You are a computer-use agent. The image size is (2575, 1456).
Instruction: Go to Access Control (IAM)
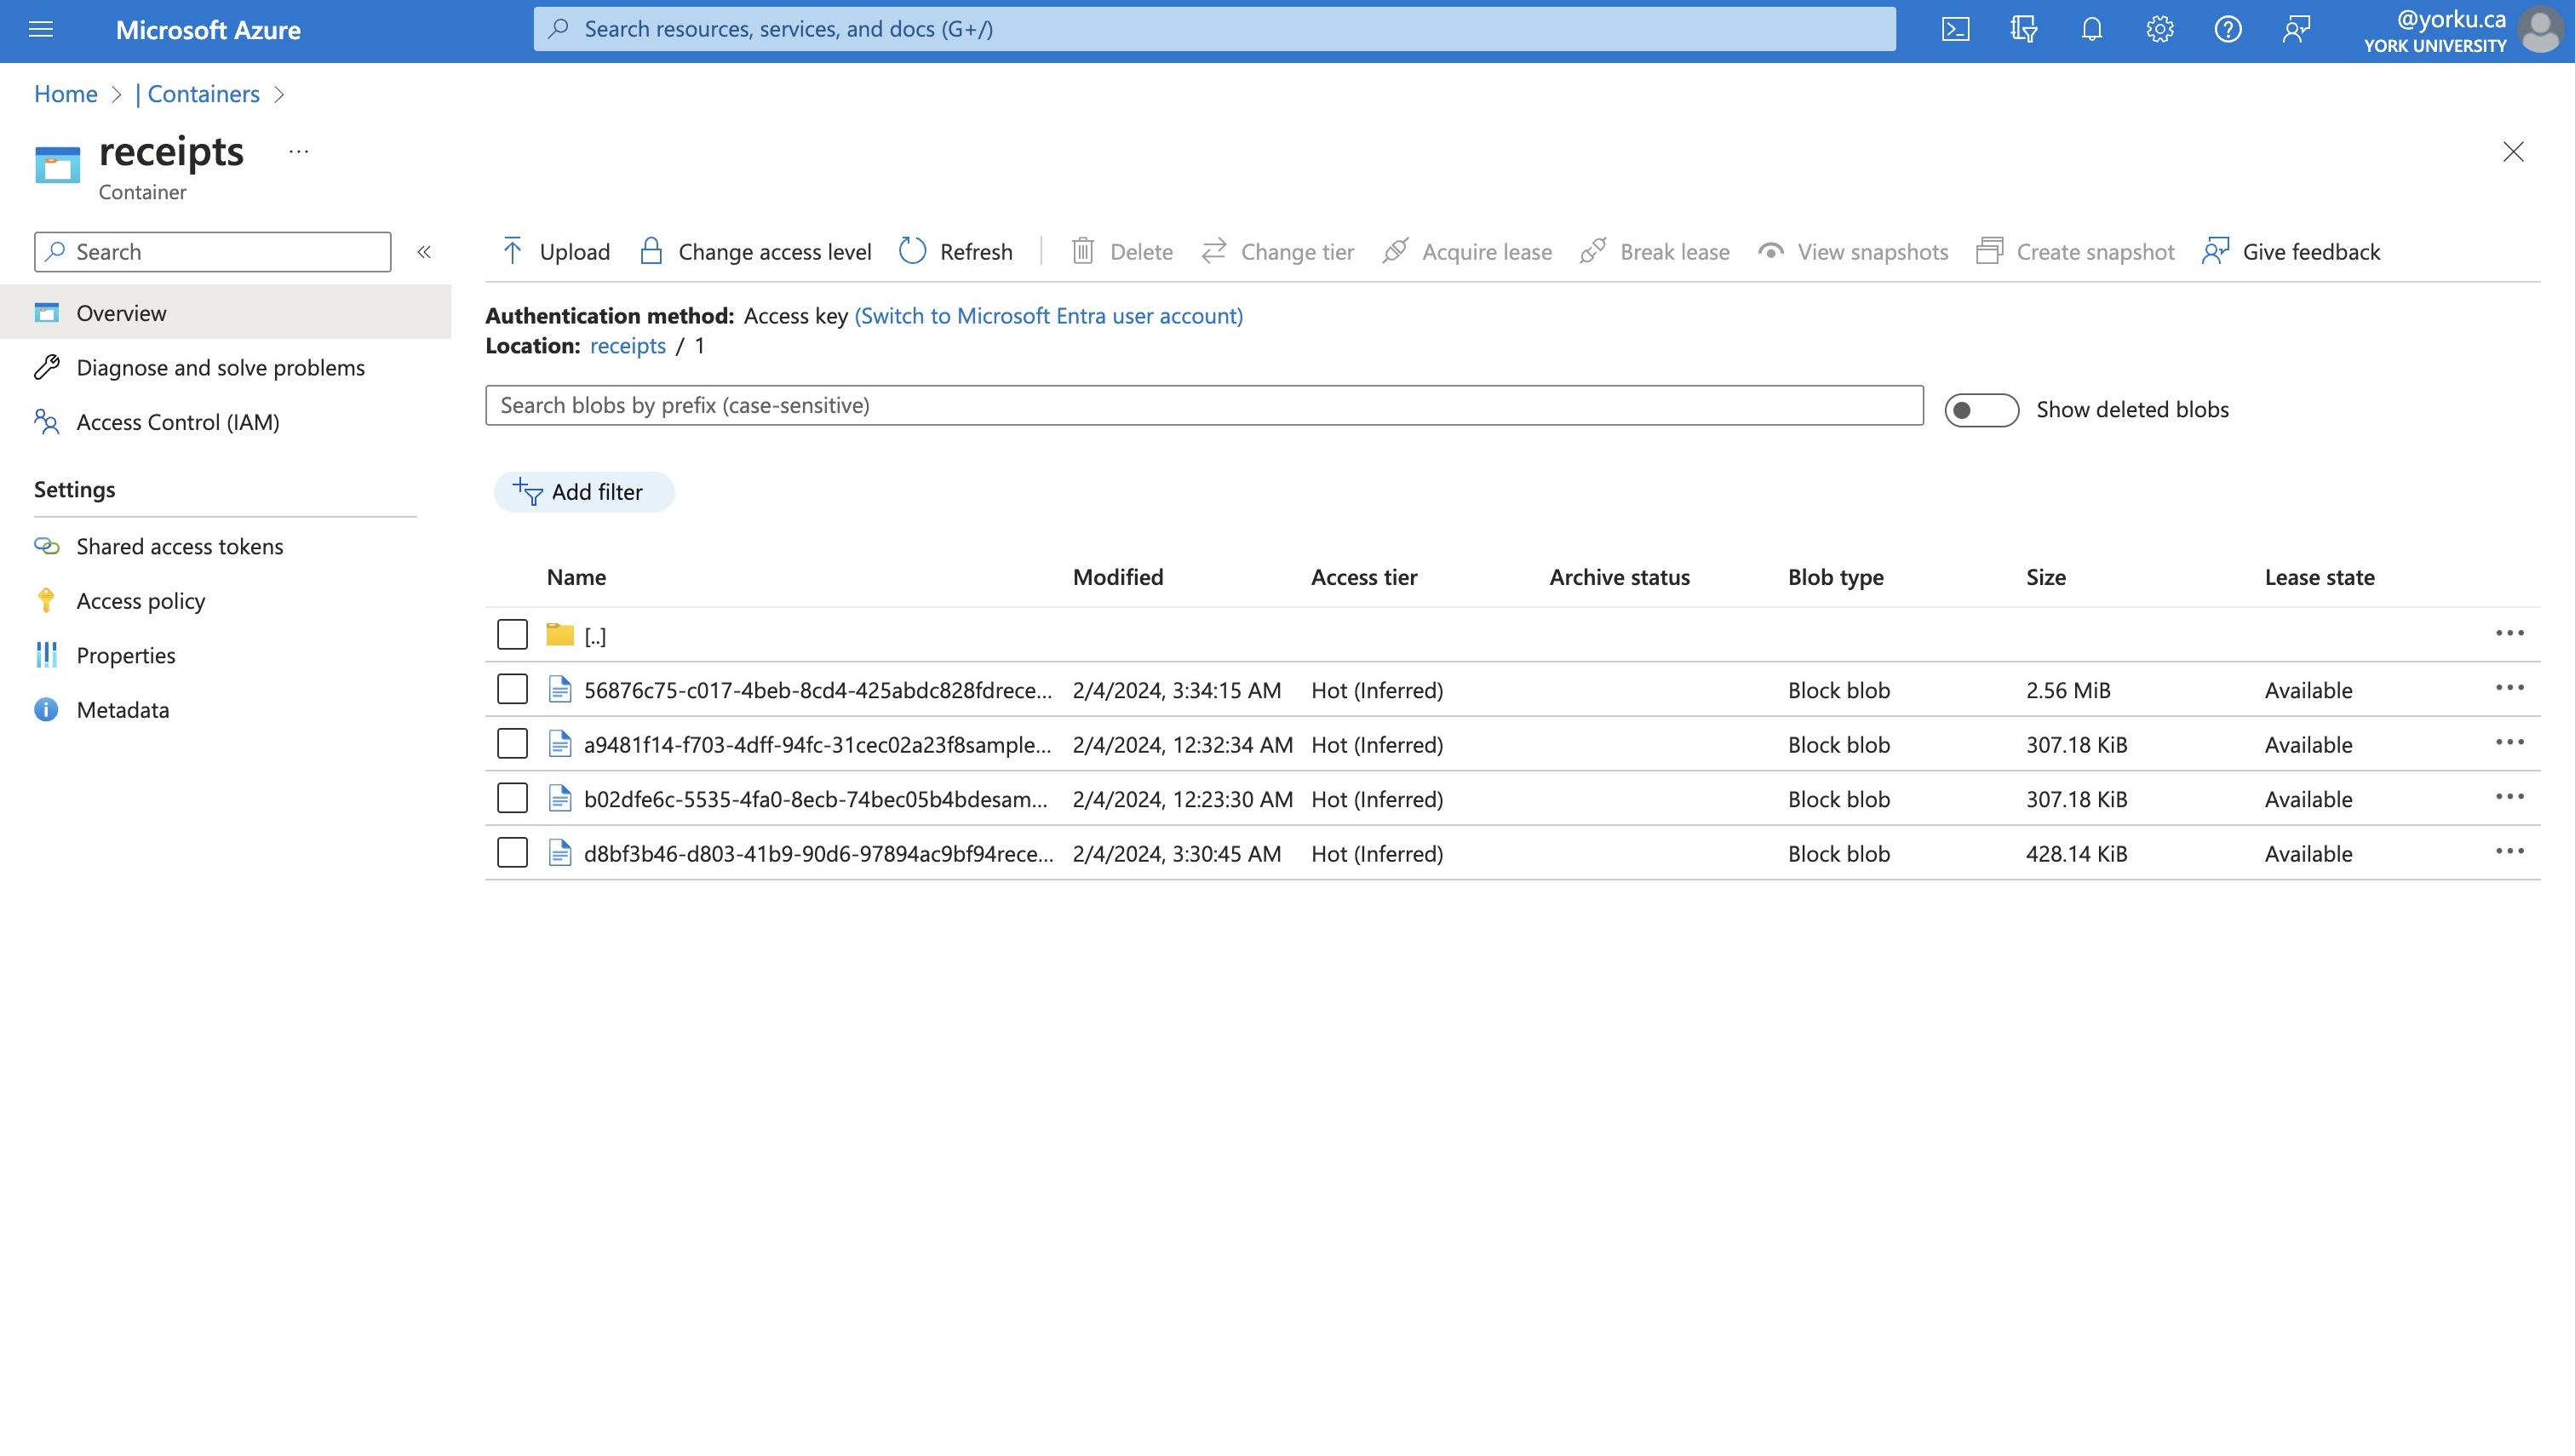[178, 422]
